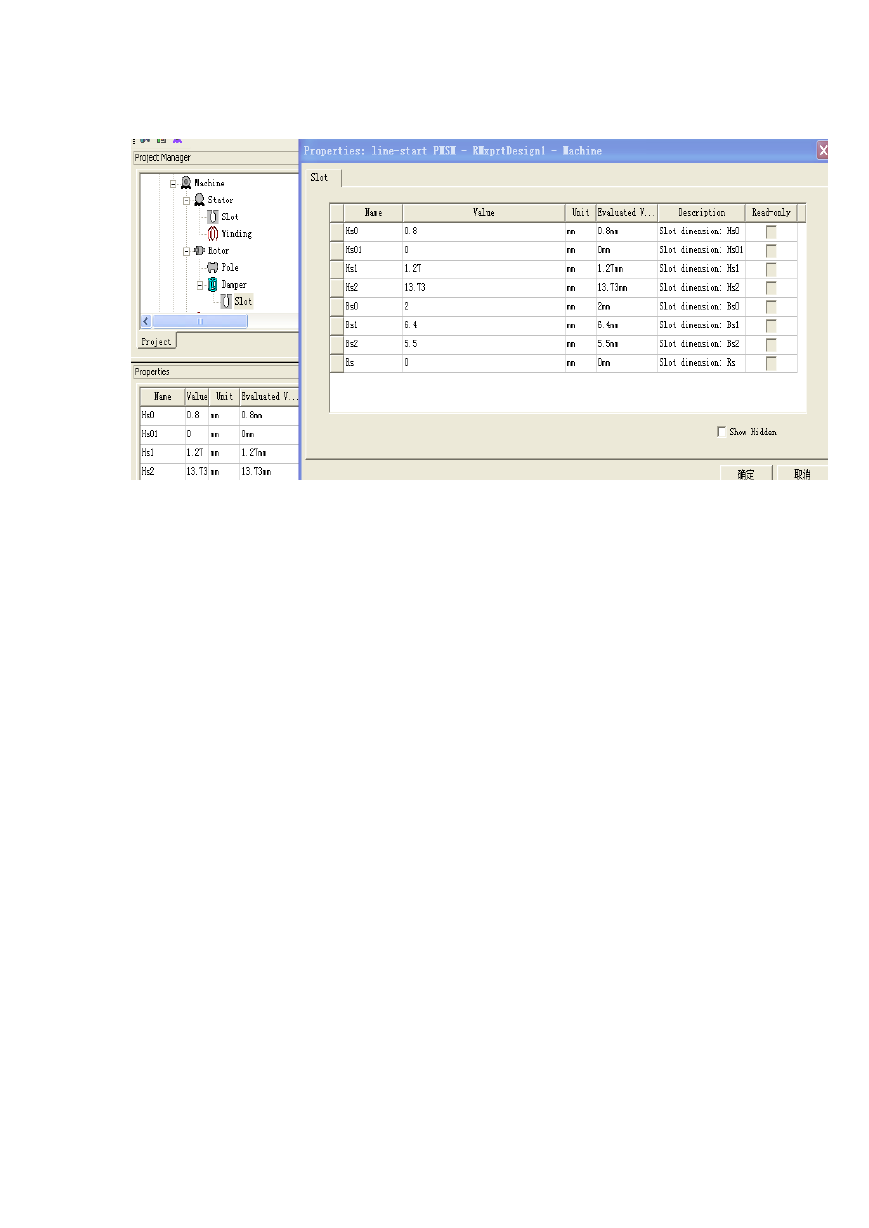Click the Pole magnet icon
The width and height of the screenshot is (869, 1228).
213,268
